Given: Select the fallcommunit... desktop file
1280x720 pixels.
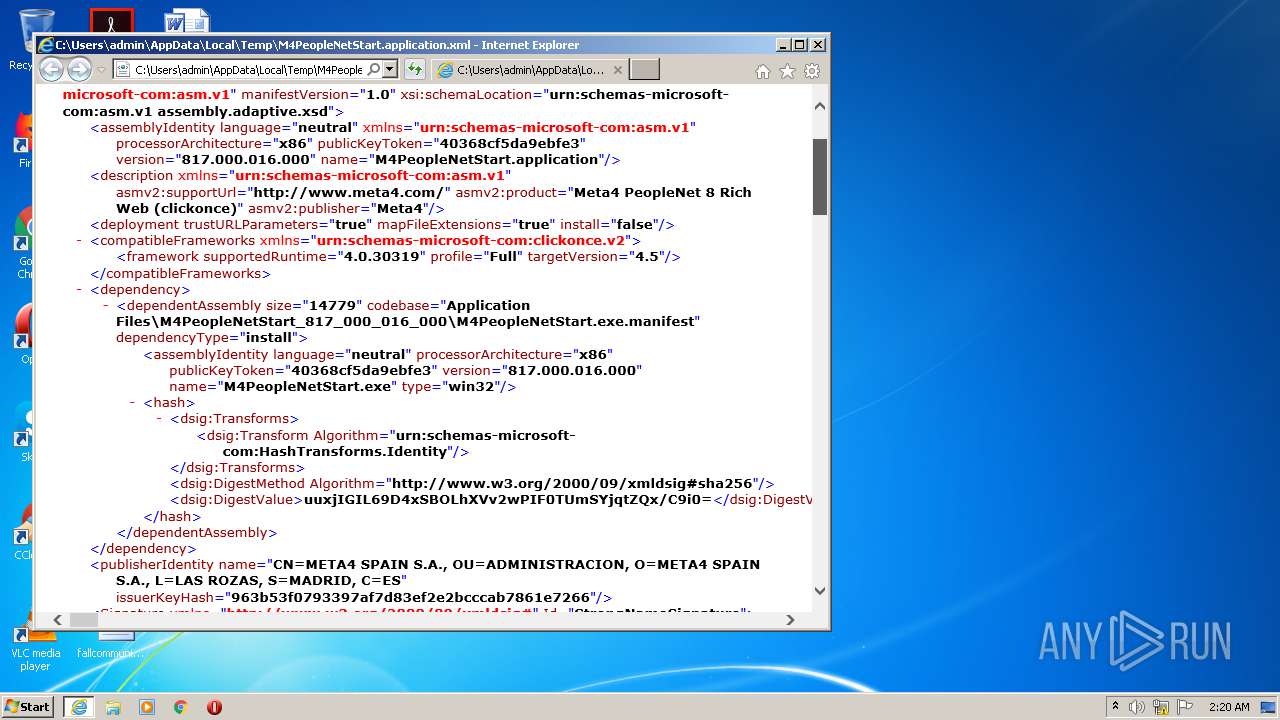Looking at the screenshot, I should click(x=110, y=645).
